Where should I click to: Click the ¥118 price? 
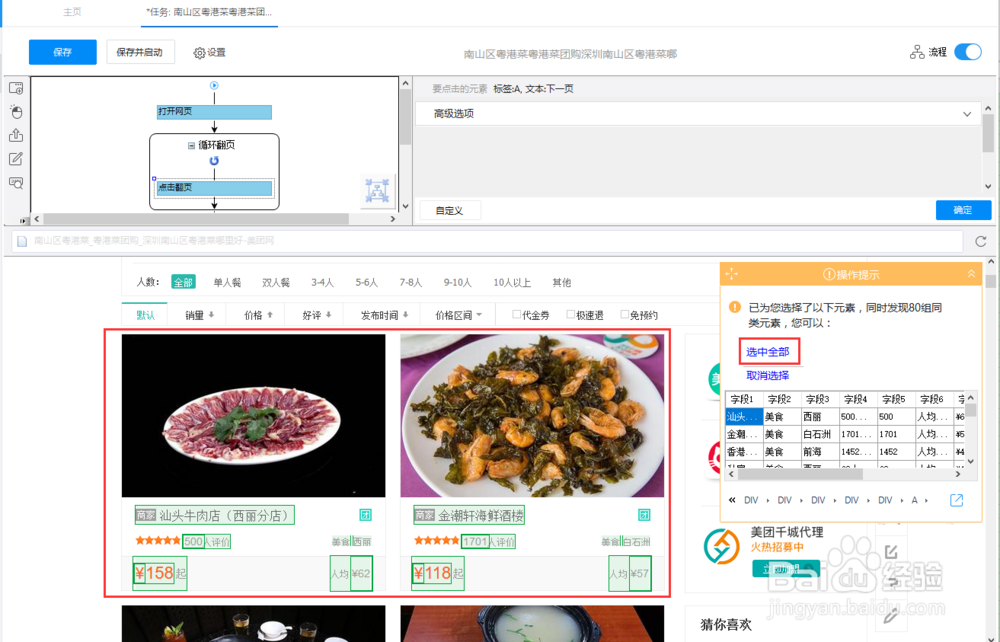432,573
